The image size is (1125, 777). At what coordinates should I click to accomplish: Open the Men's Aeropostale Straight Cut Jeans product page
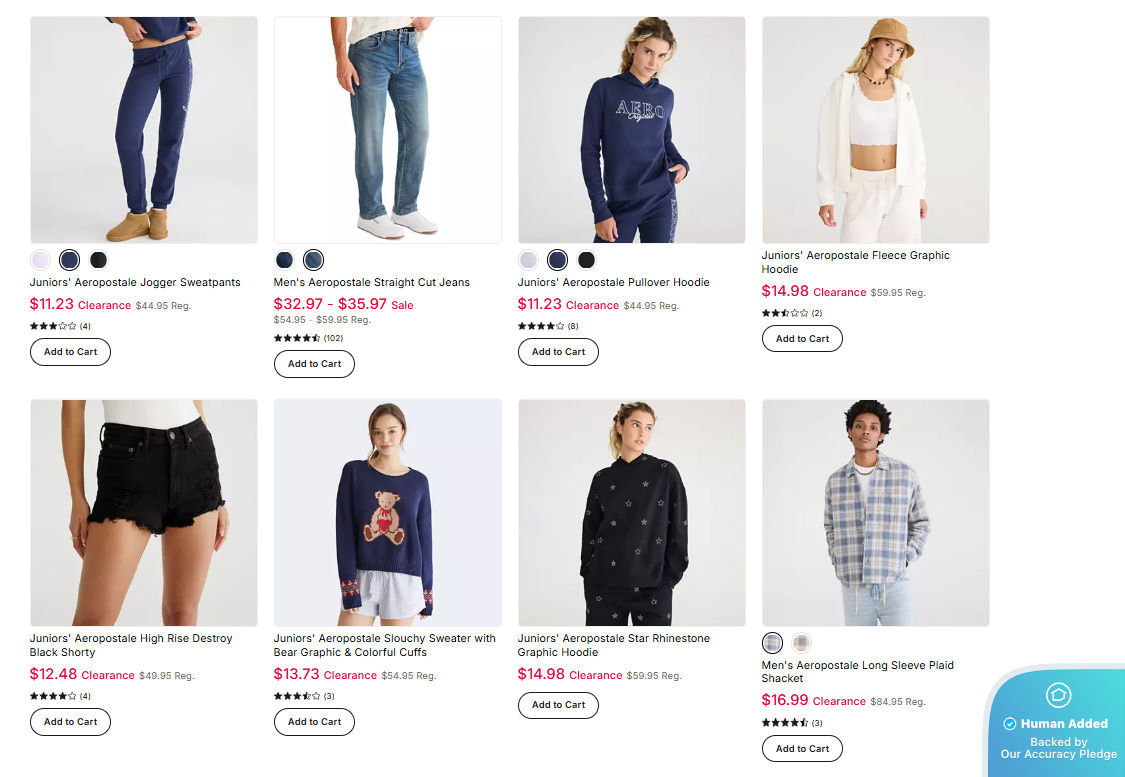(371, 281)
